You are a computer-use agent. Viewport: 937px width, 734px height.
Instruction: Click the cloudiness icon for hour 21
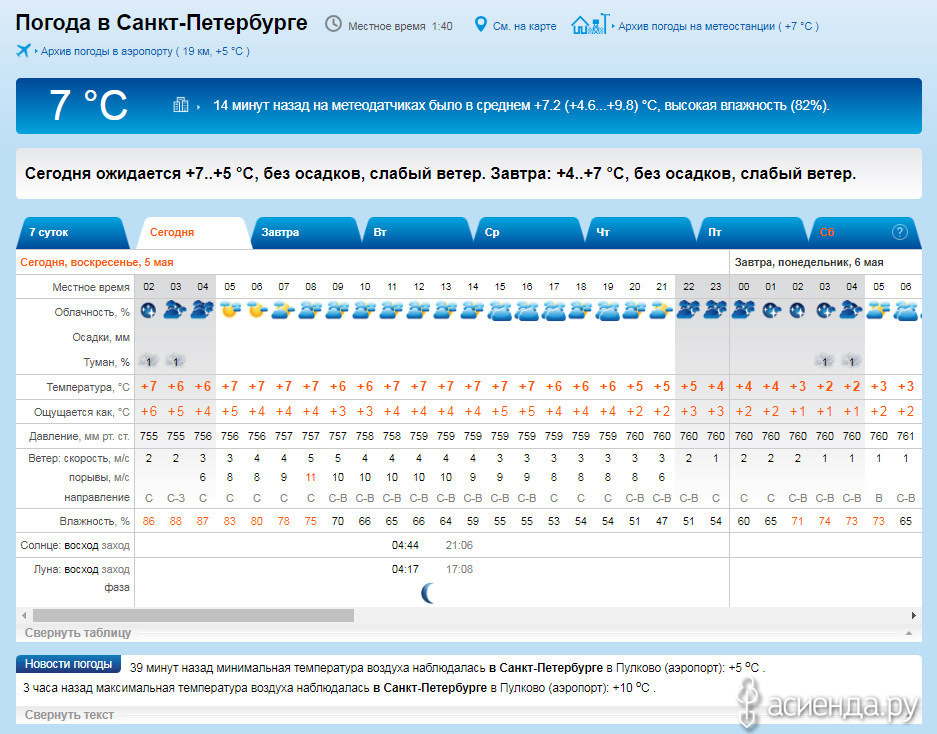[662, 311]
